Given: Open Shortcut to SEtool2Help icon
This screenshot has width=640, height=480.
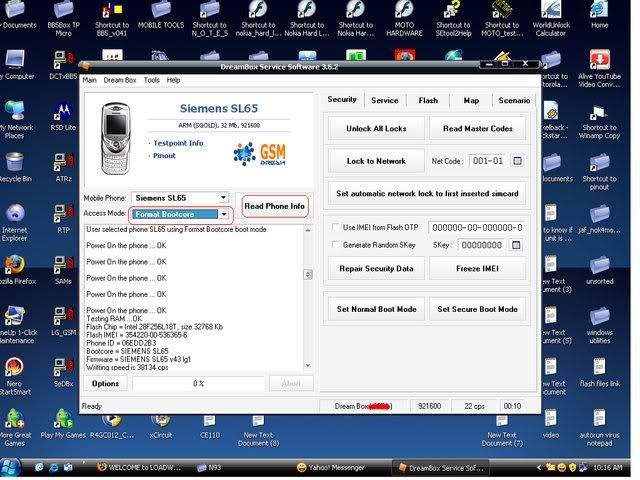Looking at the screenshot, I should [x=453, y=18].
